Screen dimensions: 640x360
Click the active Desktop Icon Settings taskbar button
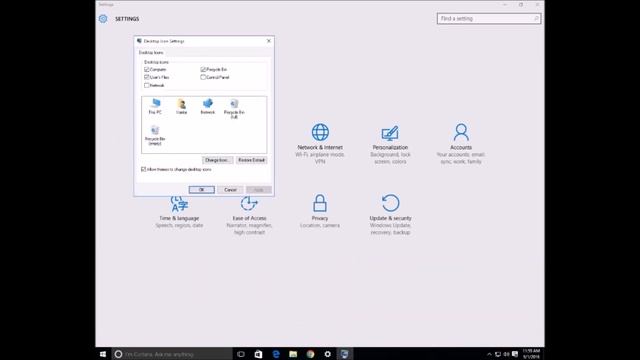[345, 354]
